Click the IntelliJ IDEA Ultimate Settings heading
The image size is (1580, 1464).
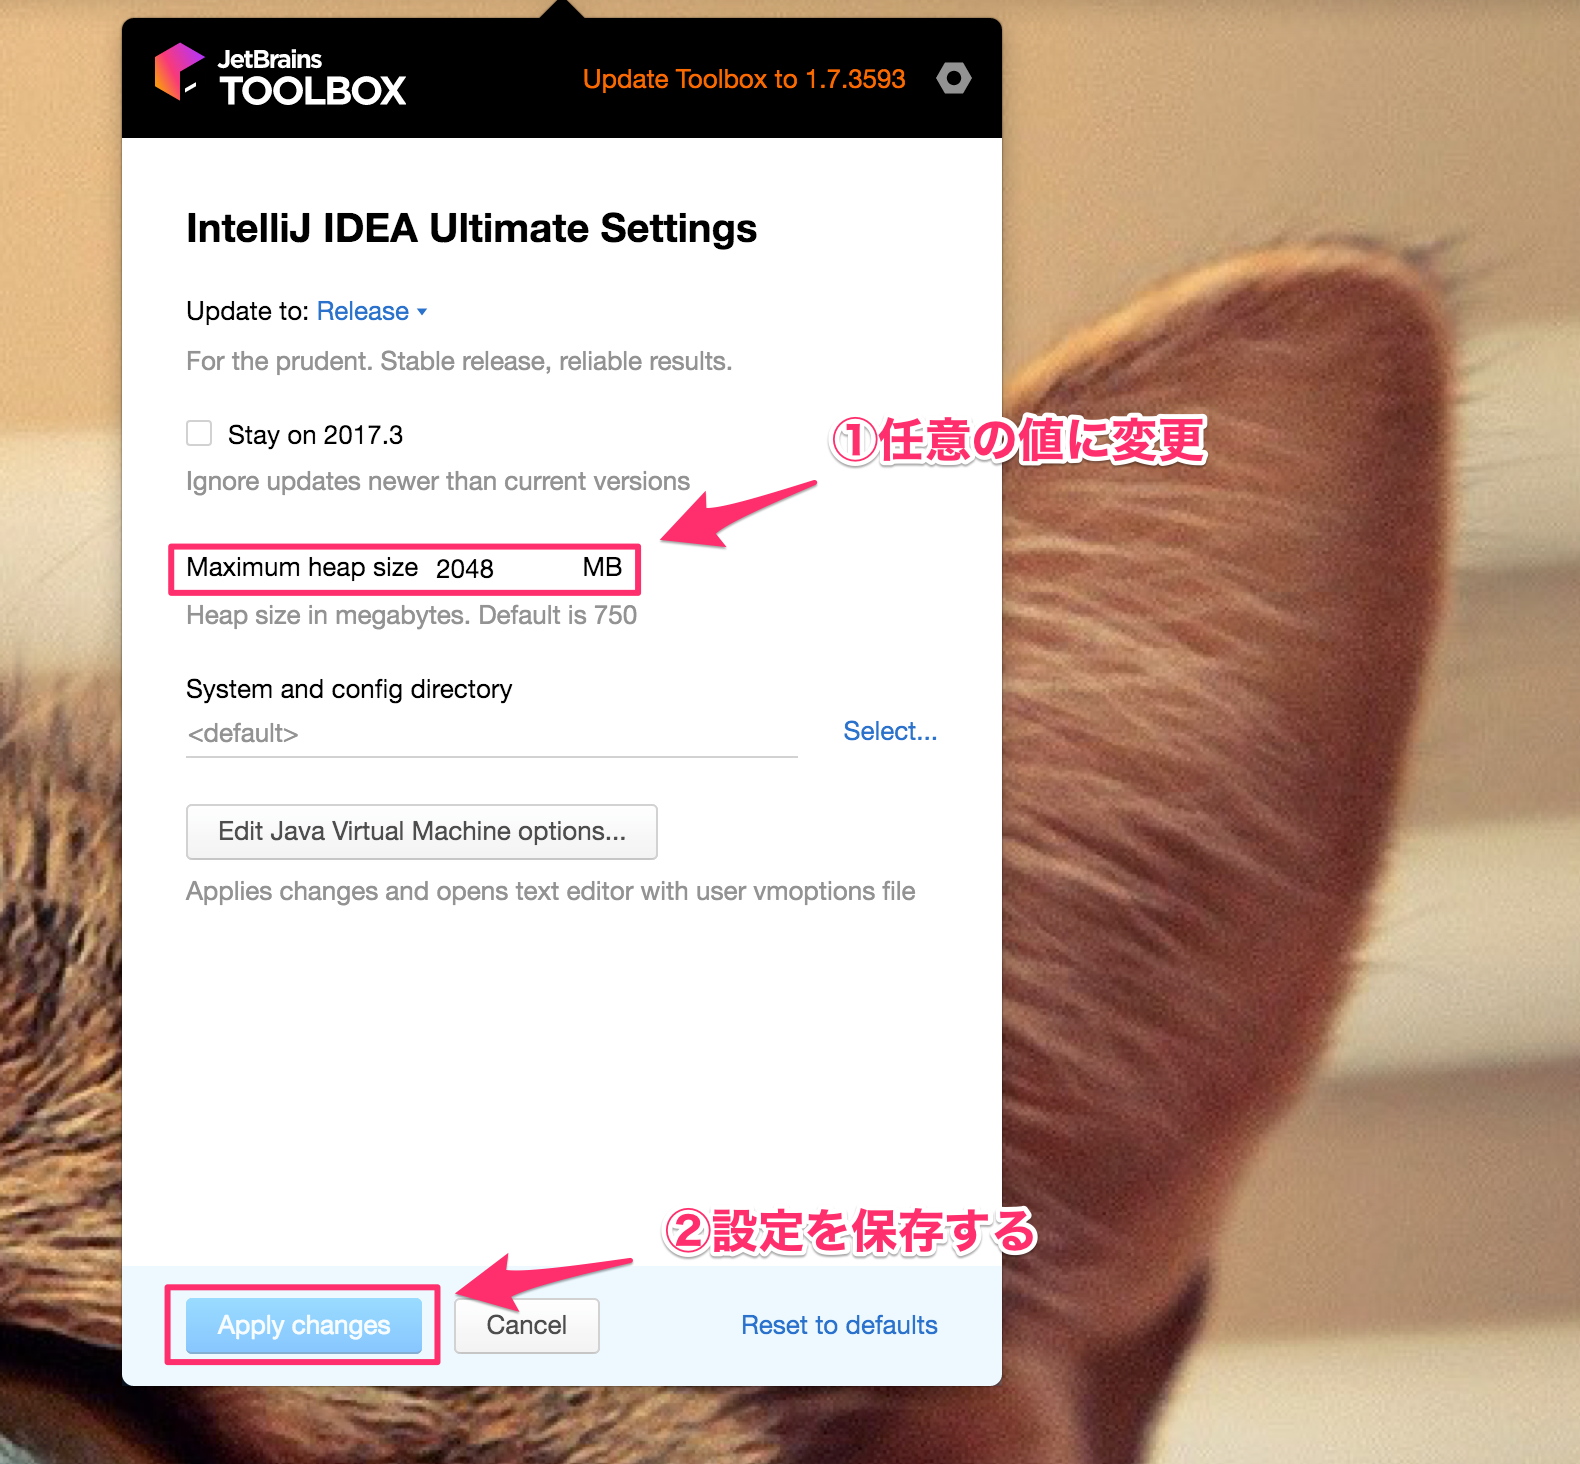[x=471, y=229]
